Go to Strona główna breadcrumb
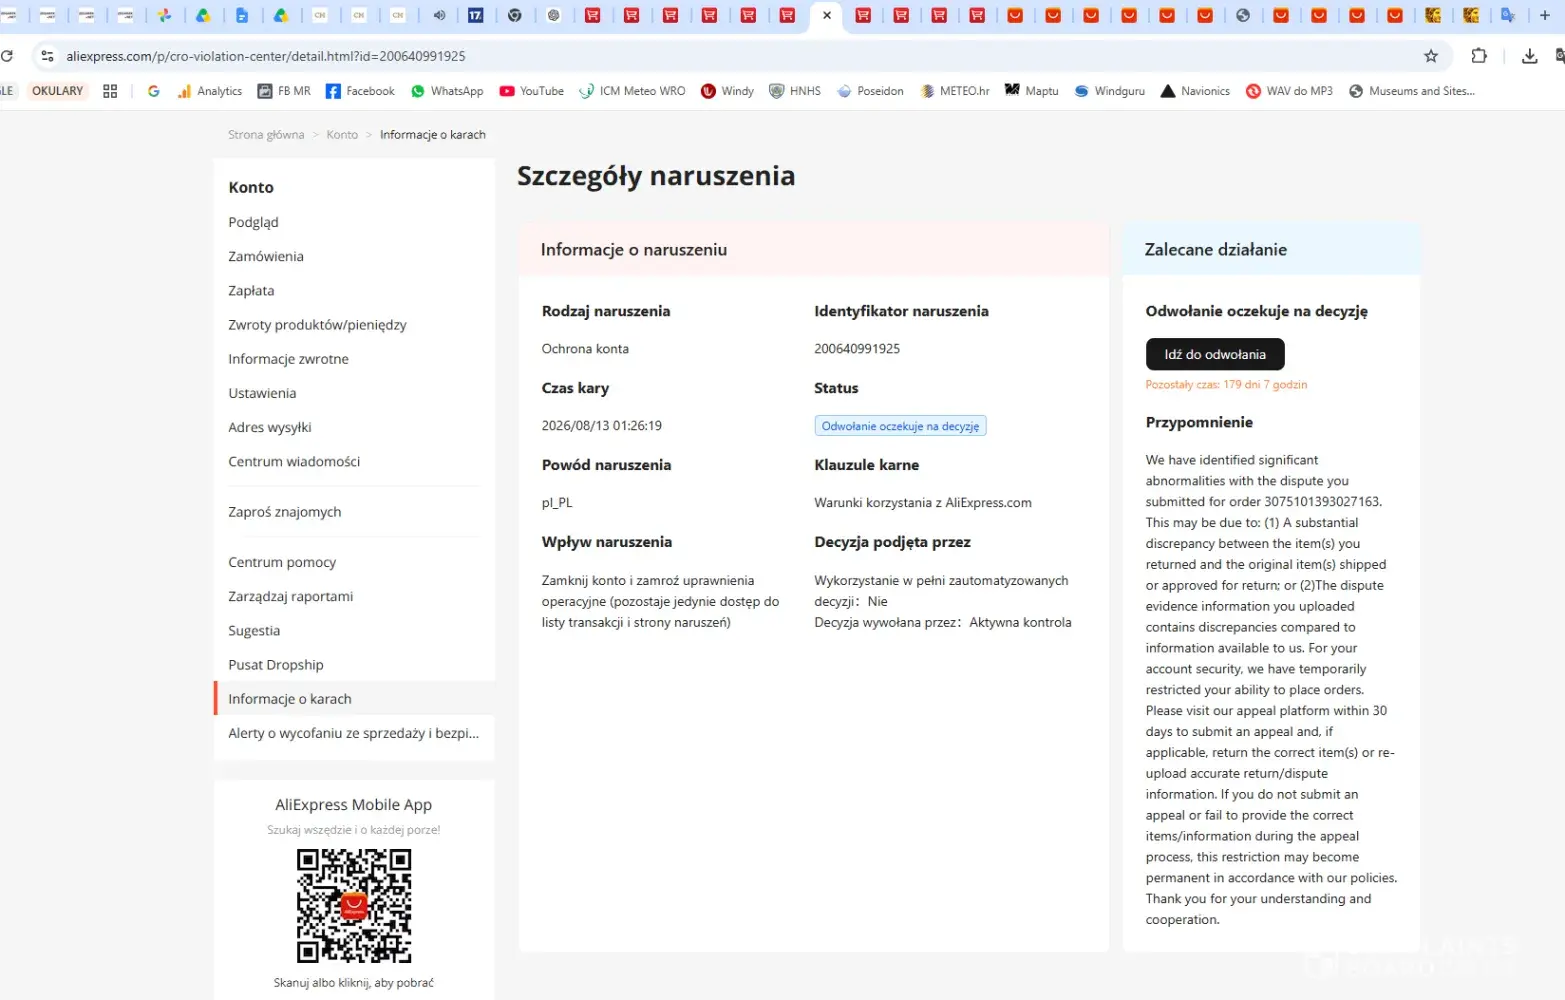 coord(266,135)
